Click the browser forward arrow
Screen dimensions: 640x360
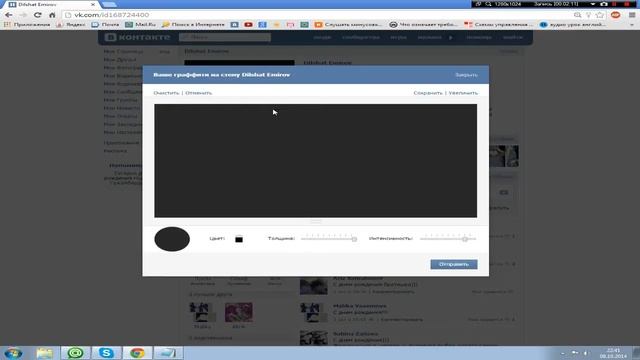click(x=23, y=15)
